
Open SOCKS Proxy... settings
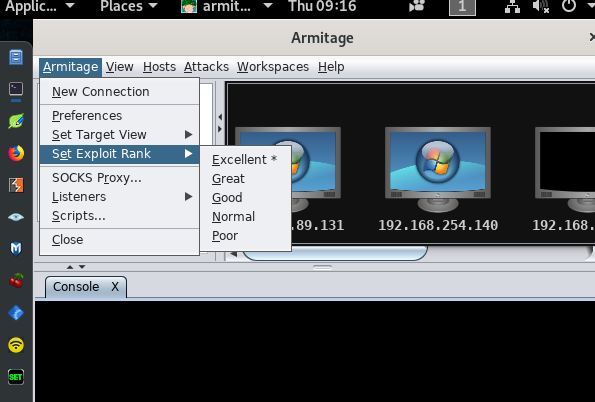tap(120, 178)
